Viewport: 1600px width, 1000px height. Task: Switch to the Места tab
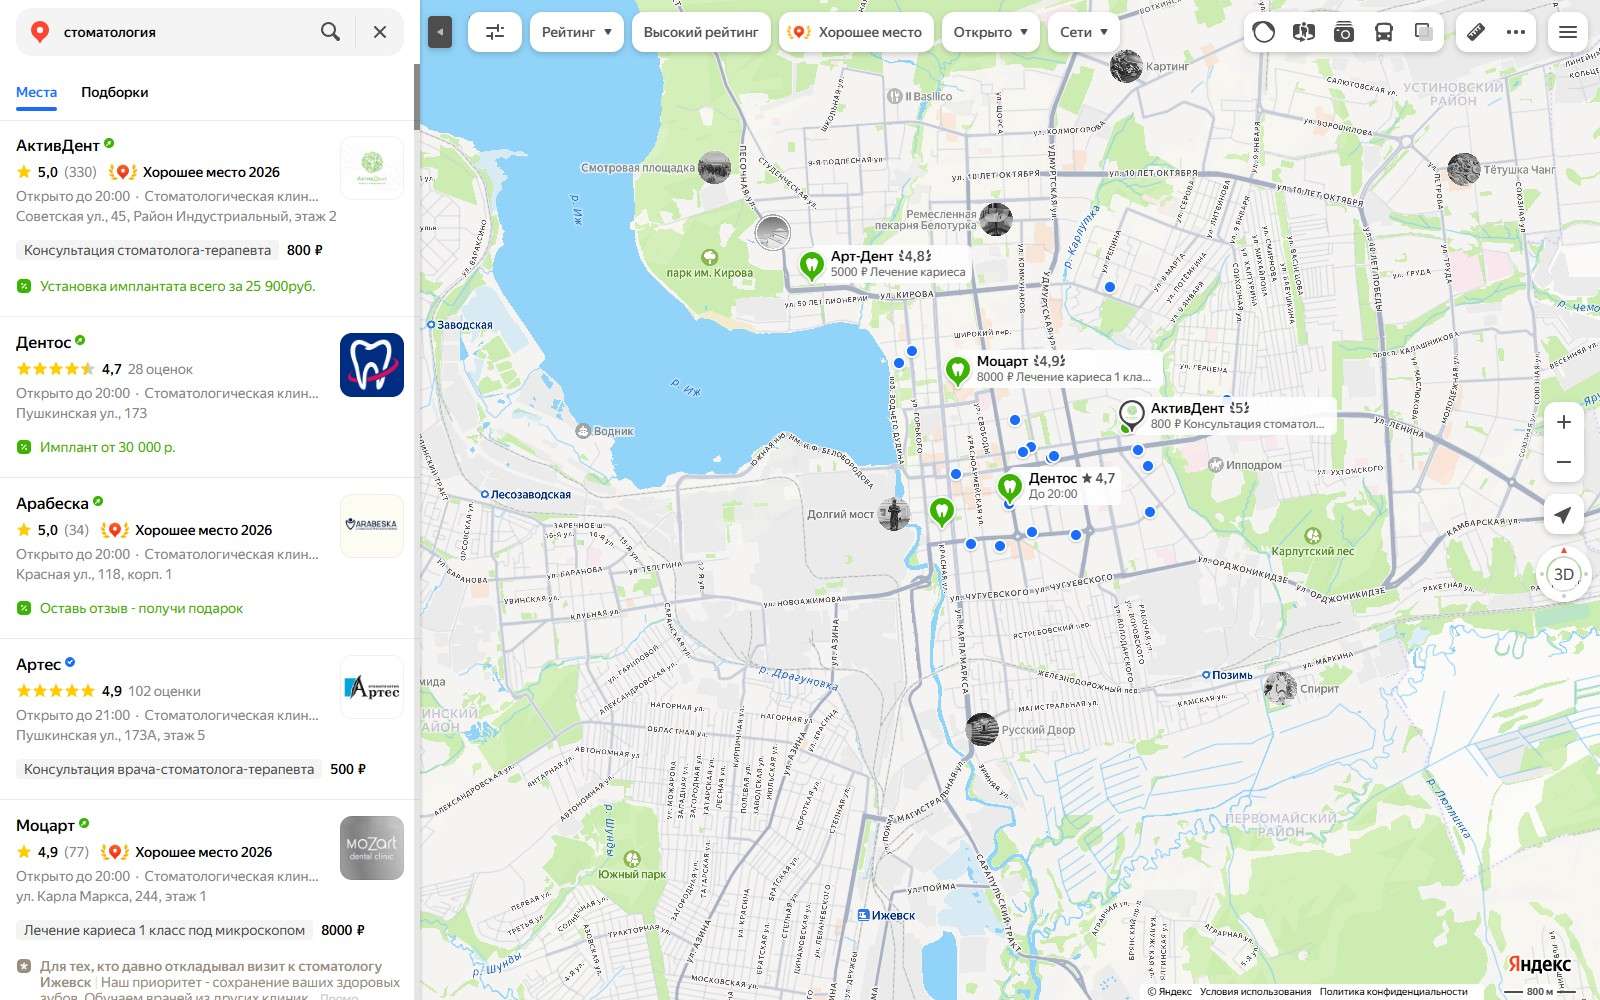(36, 92)
